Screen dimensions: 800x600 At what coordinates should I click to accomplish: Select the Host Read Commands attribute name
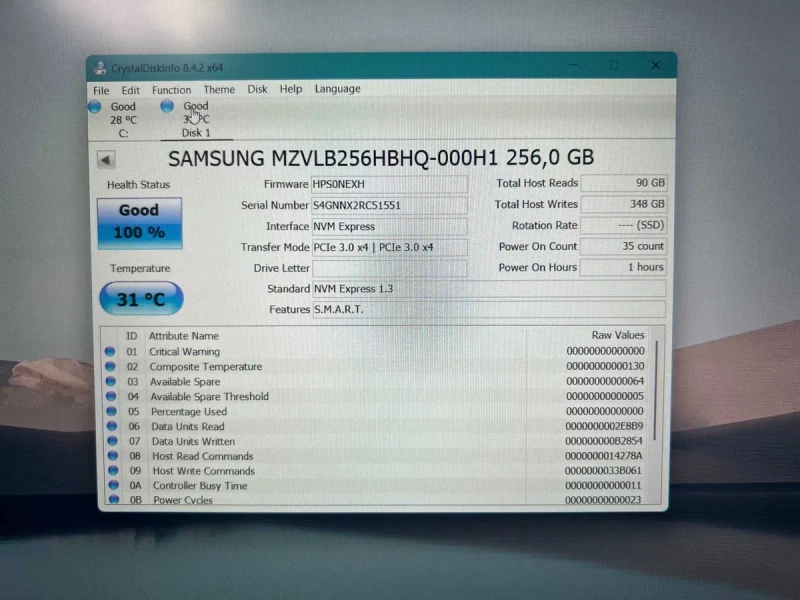(203, 456)
